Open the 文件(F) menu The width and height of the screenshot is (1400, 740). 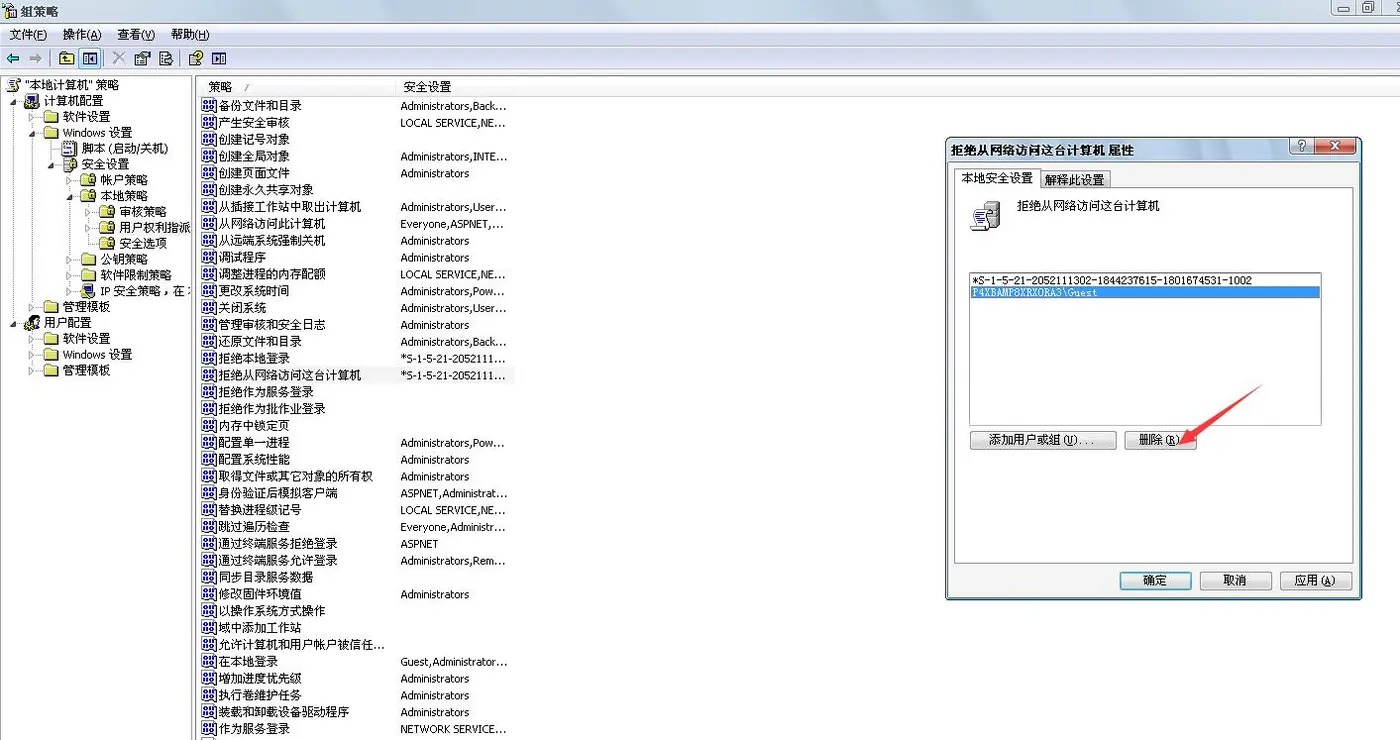pyautogui.click(x=28, y=35)
